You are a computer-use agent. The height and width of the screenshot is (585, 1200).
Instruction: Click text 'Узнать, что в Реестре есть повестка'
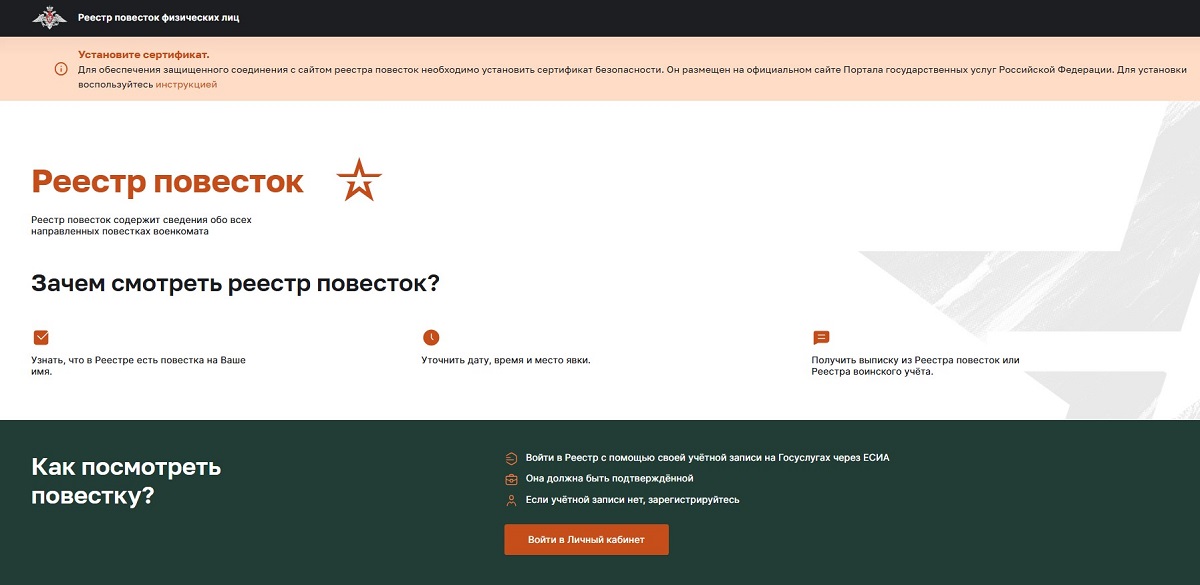point(138,366)
